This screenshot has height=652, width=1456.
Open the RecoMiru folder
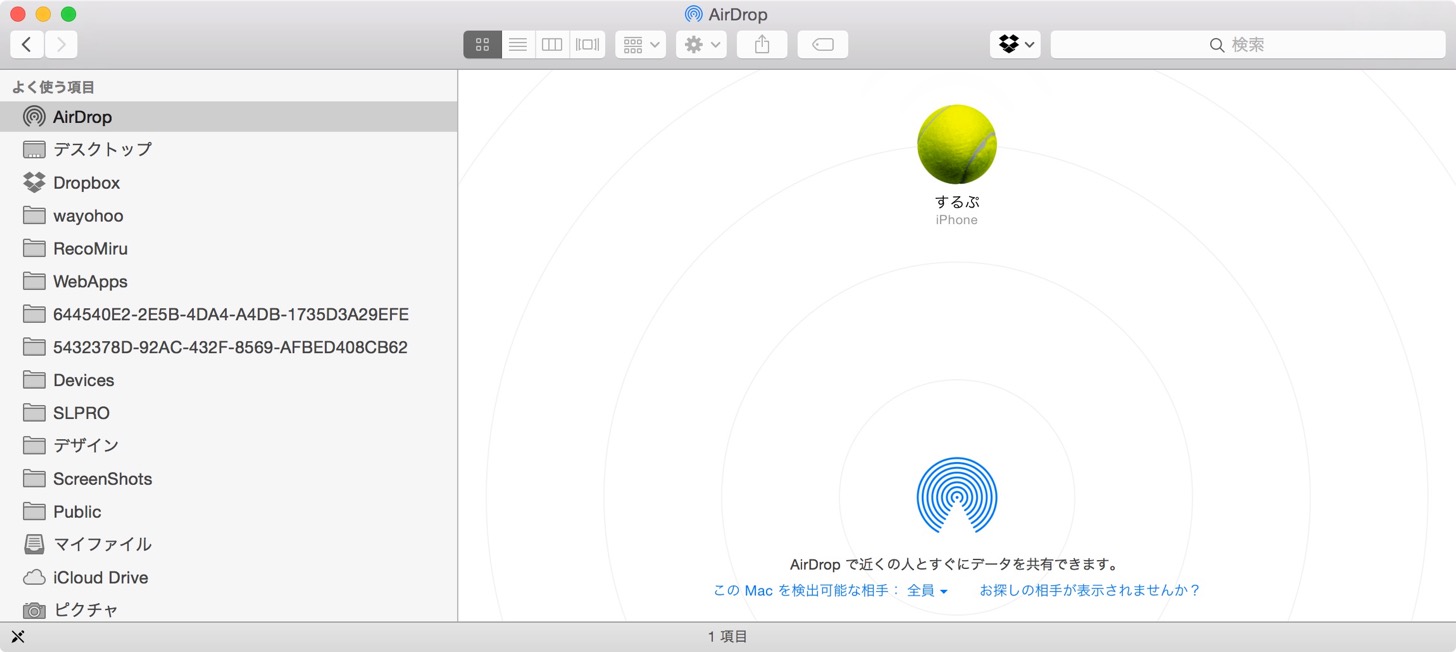(x=228, y=248)
